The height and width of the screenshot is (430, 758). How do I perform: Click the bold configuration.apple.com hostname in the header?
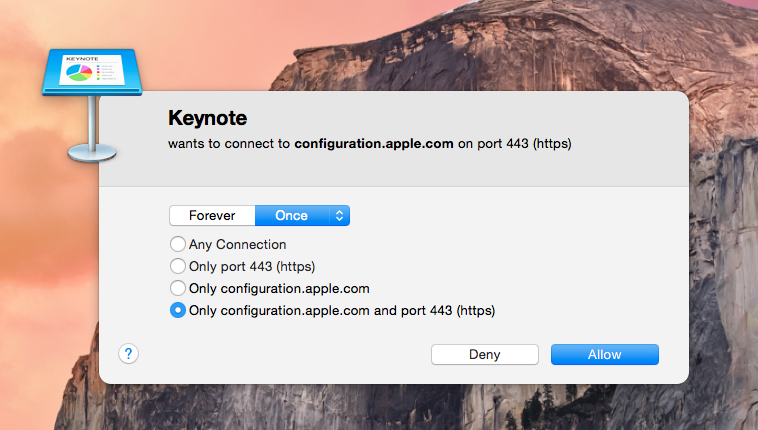374,144
